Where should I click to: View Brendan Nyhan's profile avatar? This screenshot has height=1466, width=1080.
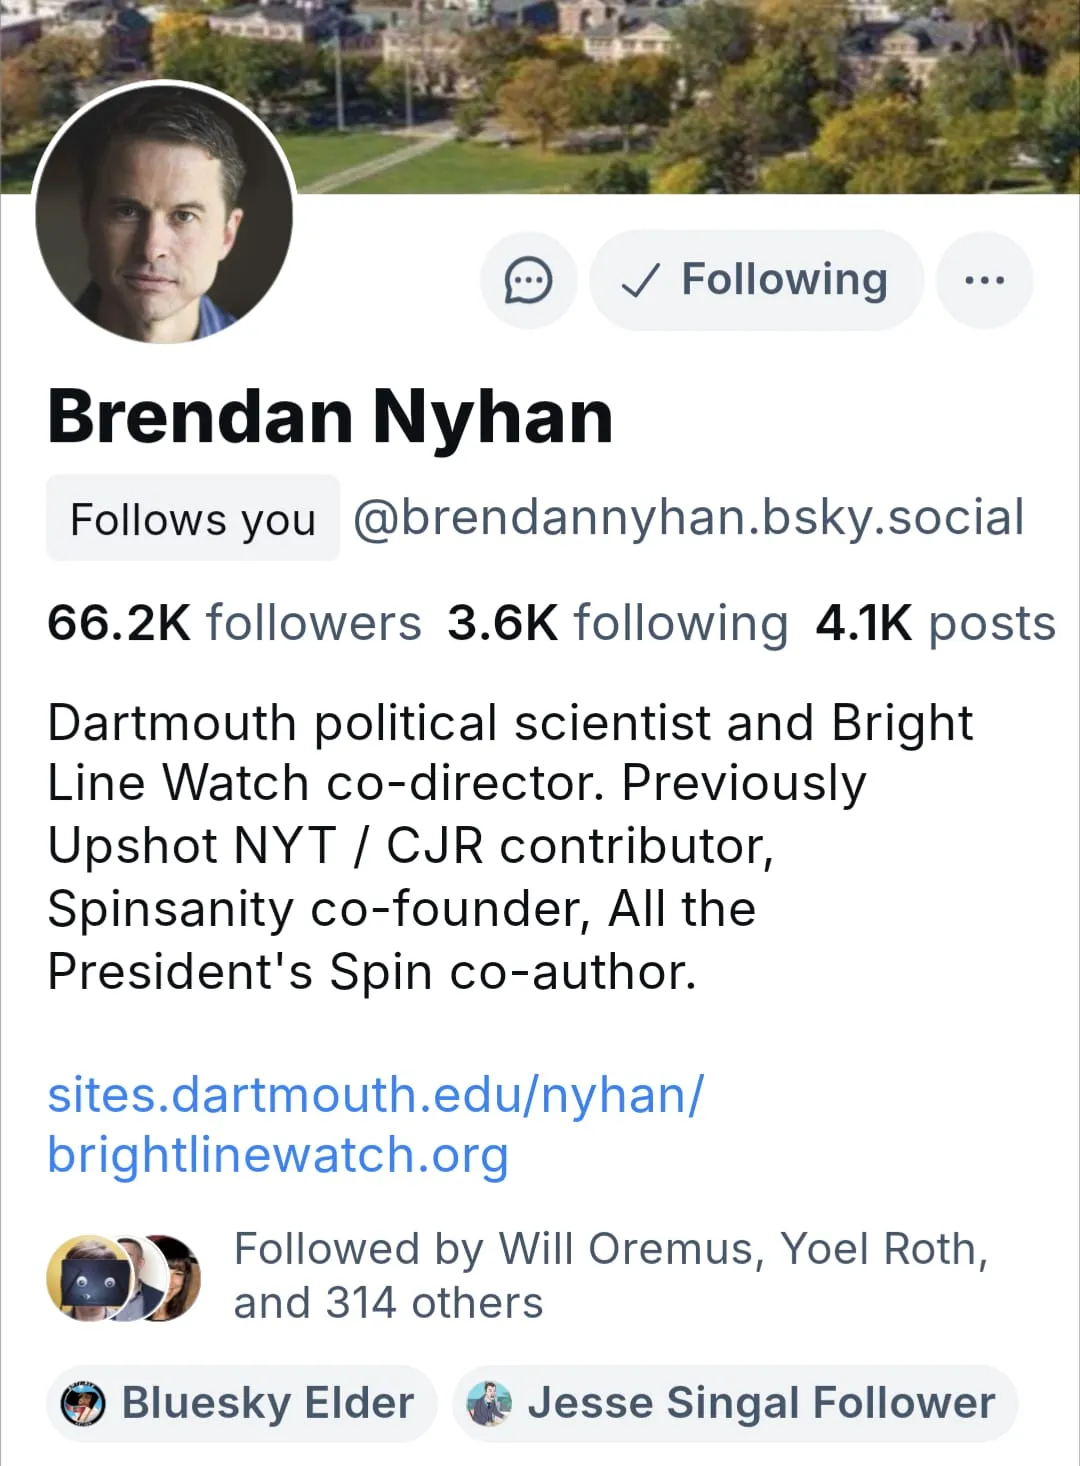pyautogui.click(x=164, y=214)
